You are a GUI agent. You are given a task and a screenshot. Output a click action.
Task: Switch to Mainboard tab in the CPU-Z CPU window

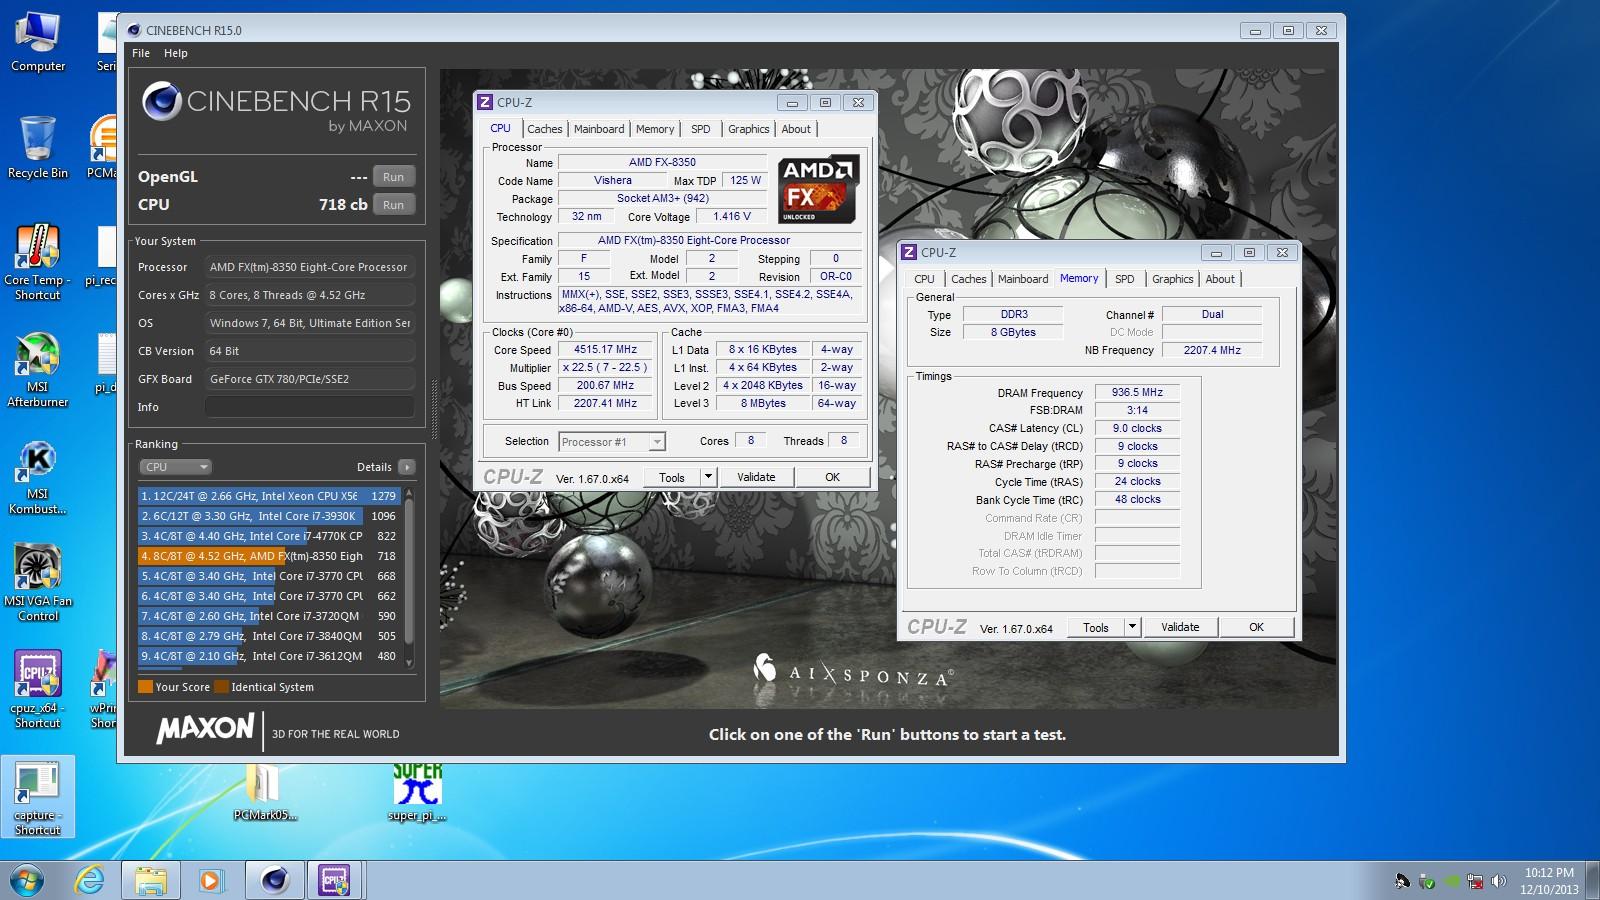[x=599, y=129]
